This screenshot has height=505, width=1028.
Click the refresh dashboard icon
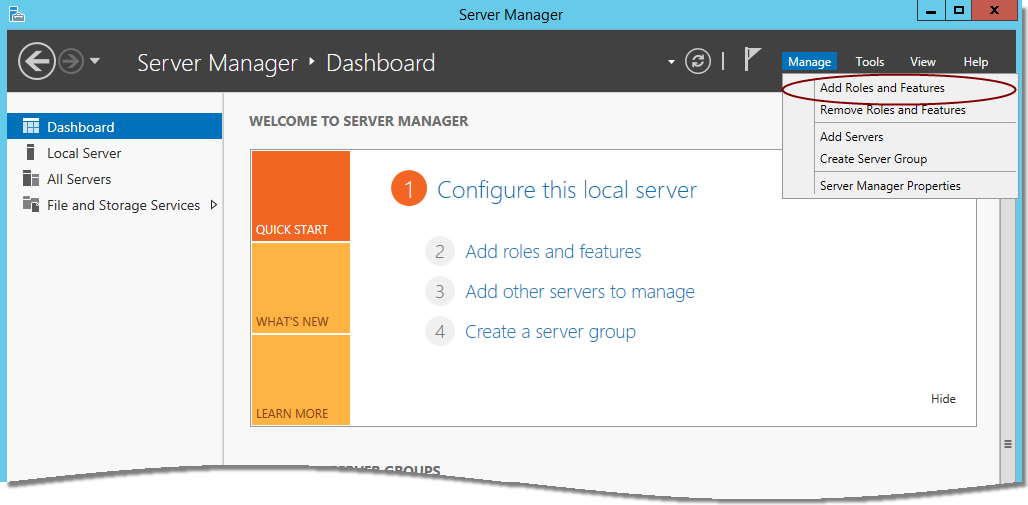point(698,62)
